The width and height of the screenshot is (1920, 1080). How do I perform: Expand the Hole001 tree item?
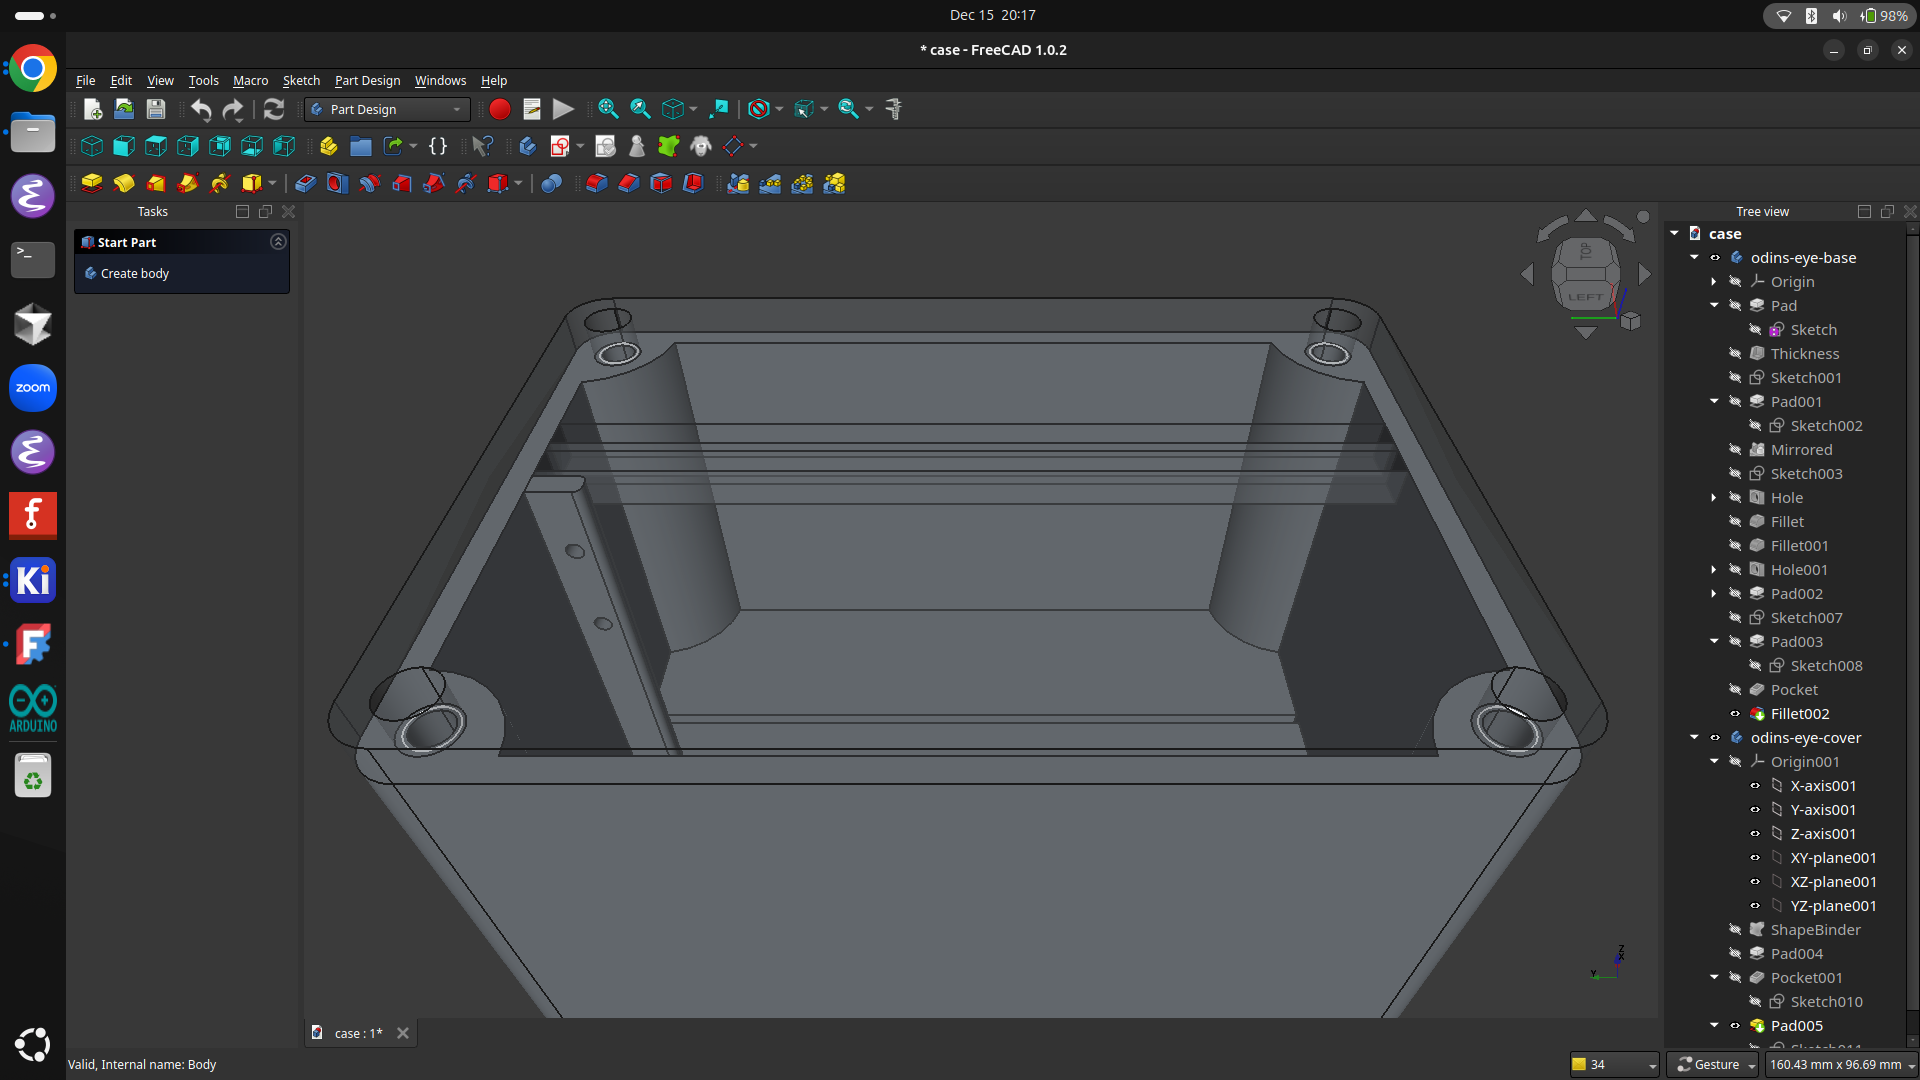tap(1714, 570)
